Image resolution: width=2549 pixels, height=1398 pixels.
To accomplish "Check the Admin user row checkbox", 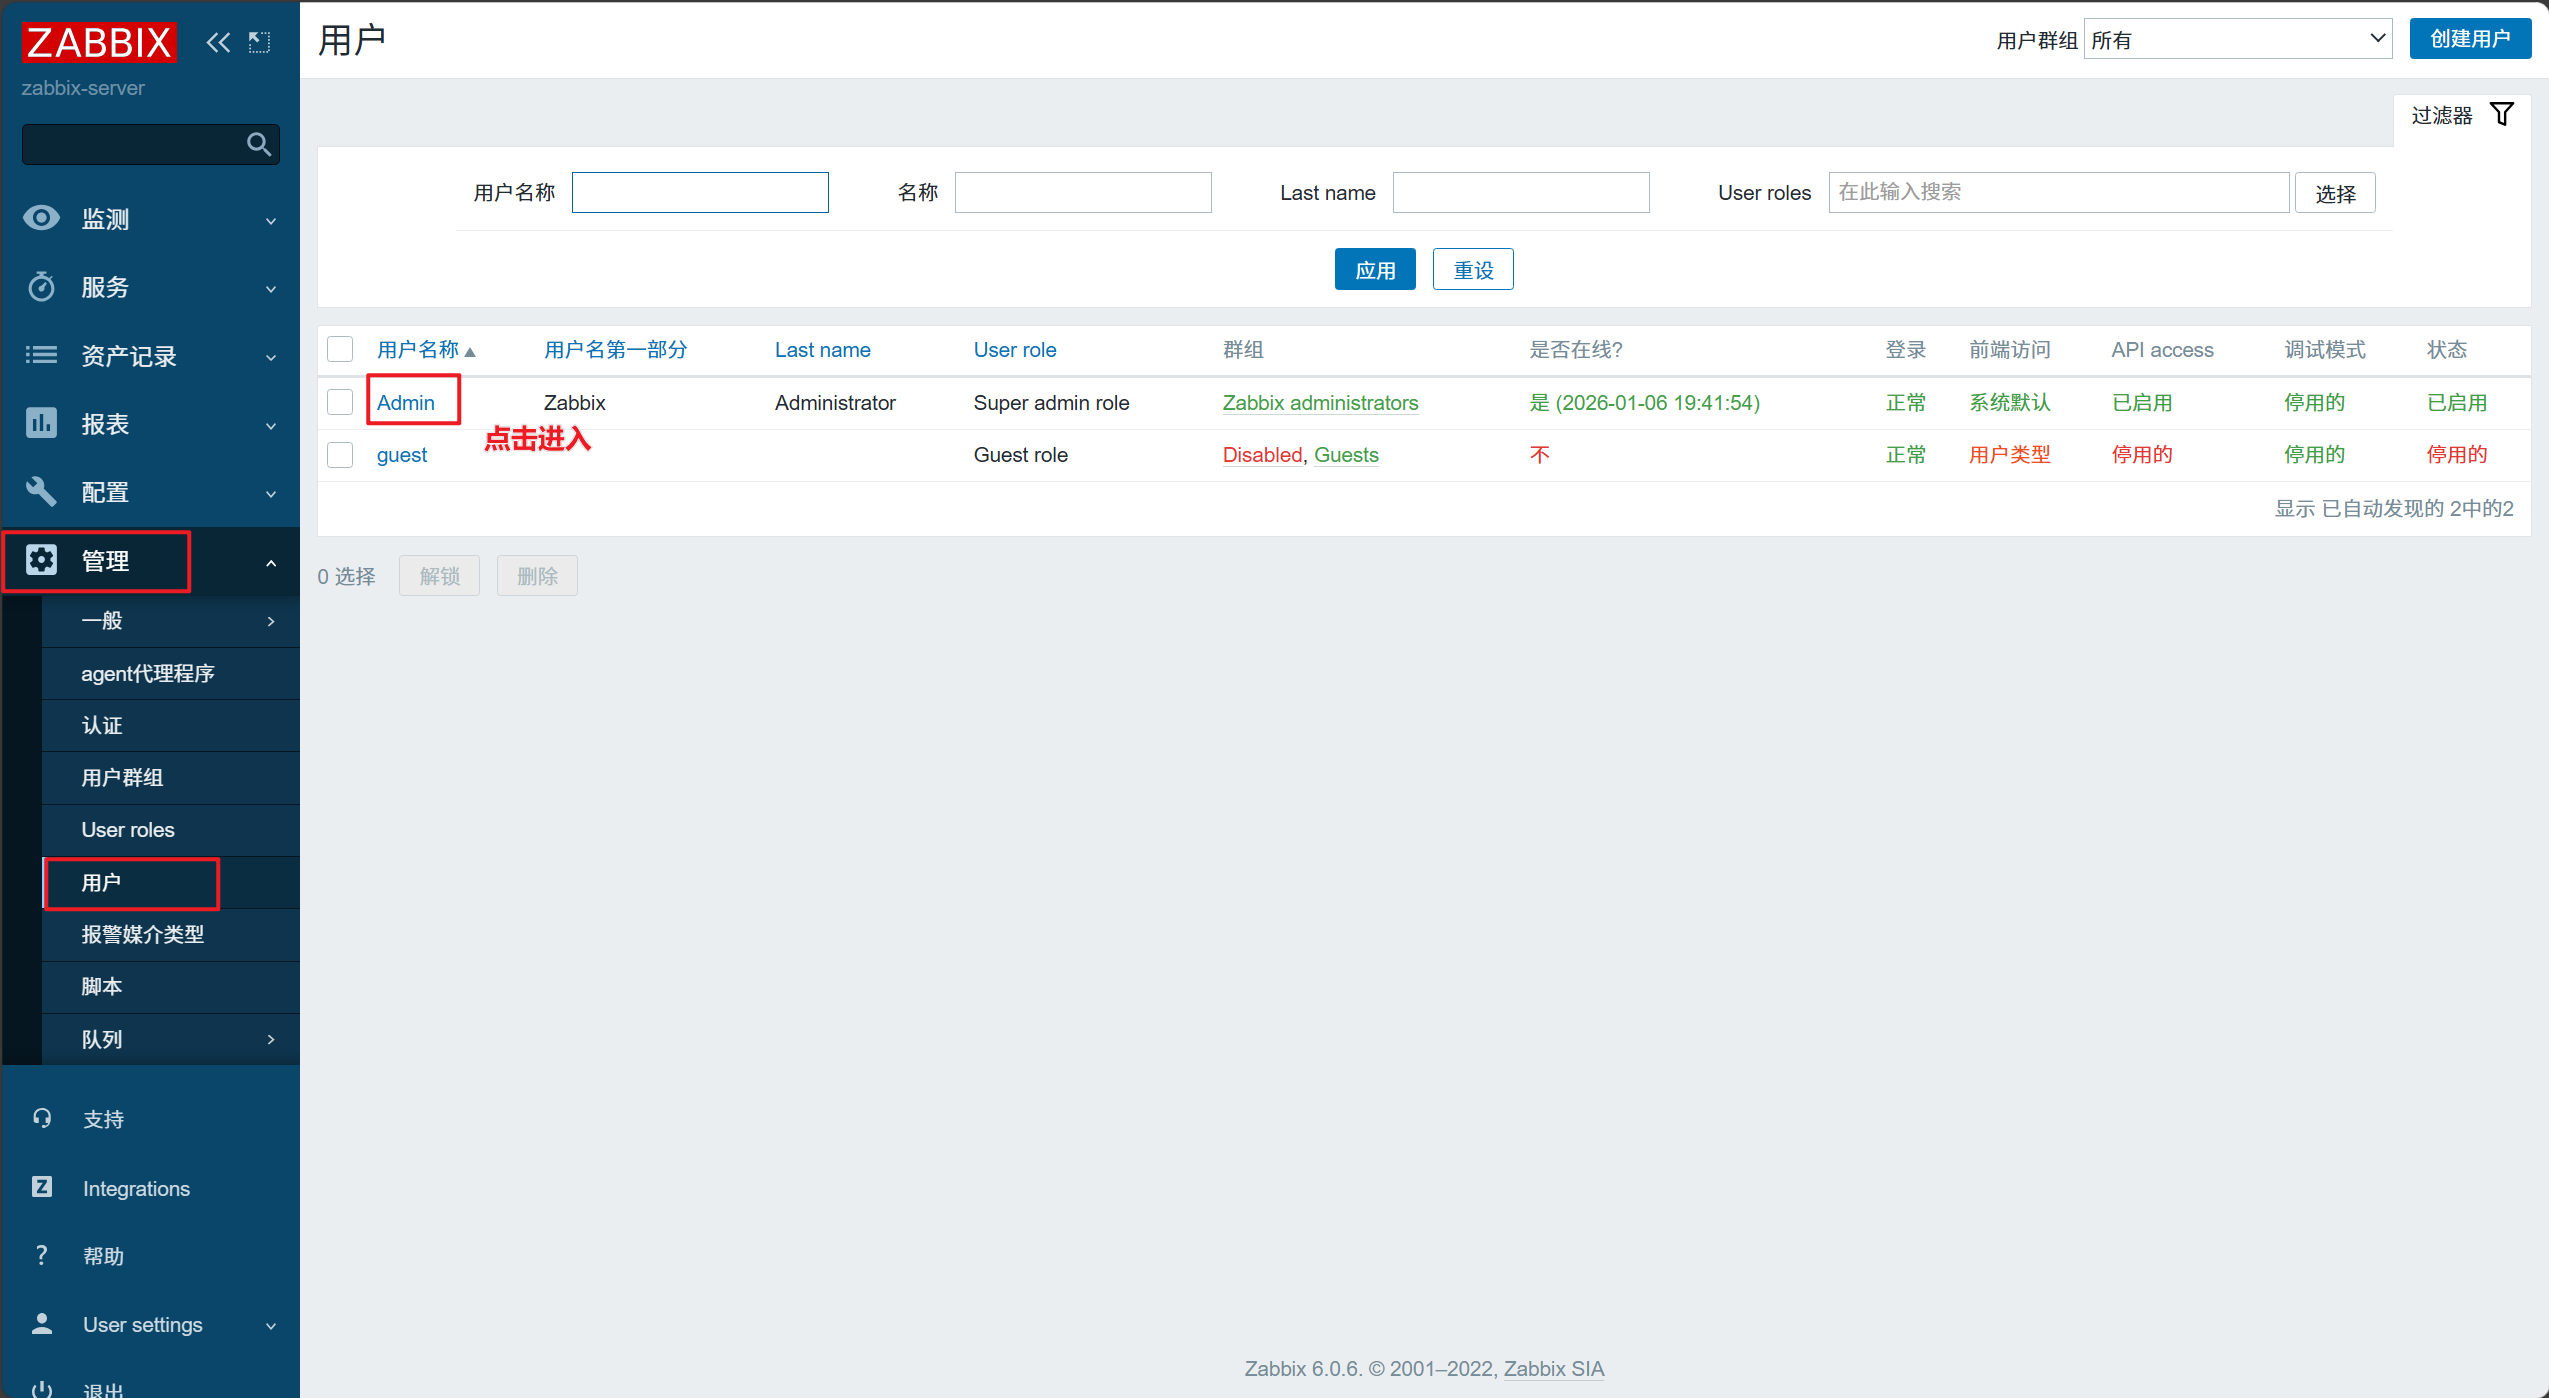I will [340, 402].
